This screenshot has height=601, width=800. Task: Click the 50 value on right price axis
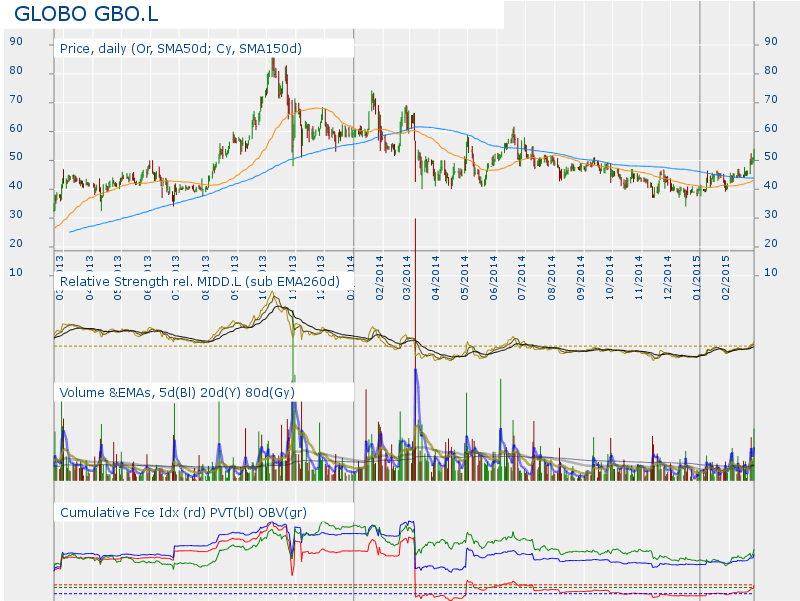pyautogui.click(x=771, y=157)
